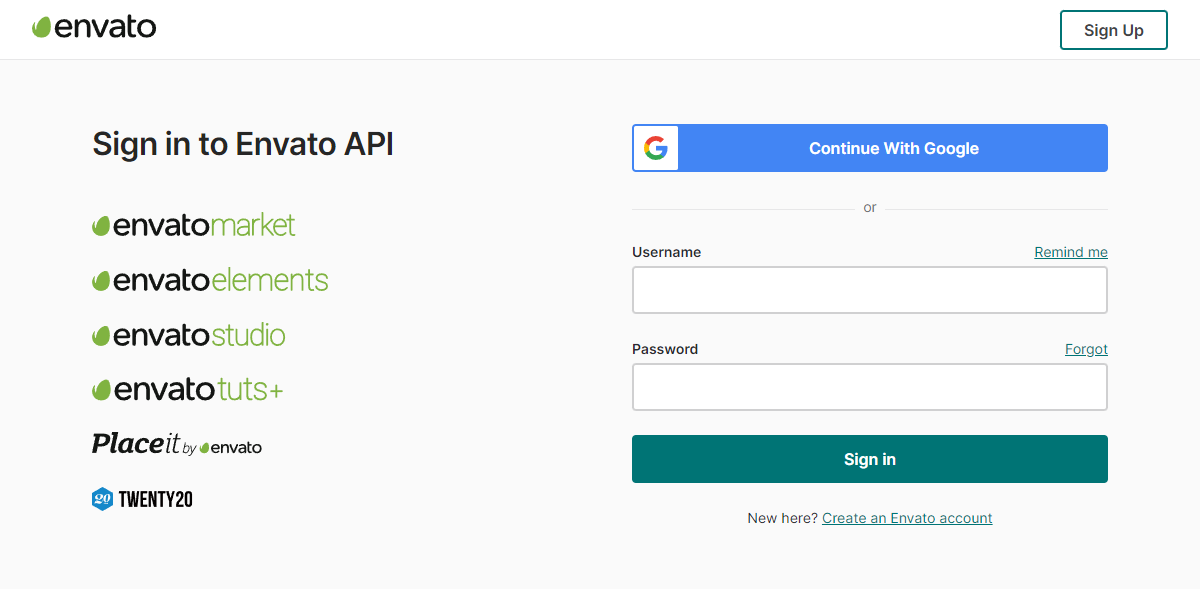This screenshot has width=1200, height=589.
Task: Follow the Create an Envato account link
Action: [x=907, y=518]
